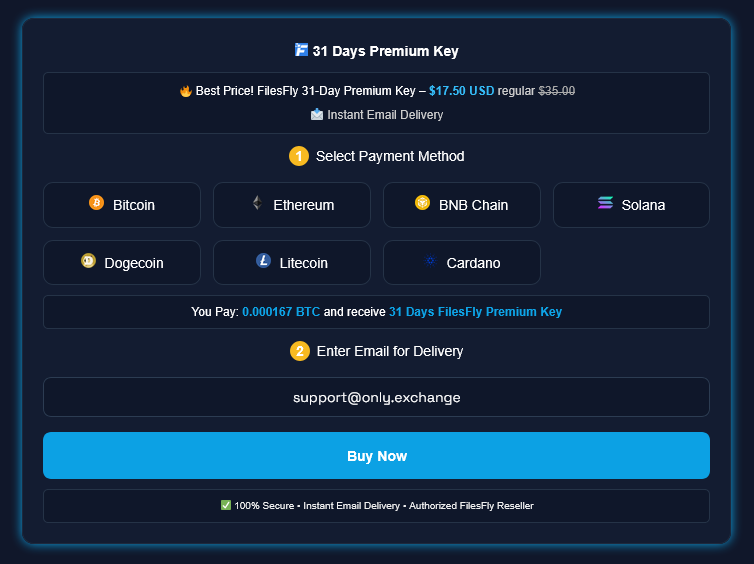Click the Dogecoin coin icon
Image resolution: width=754 pixels, height=564 pixels.
coord(88,261)
